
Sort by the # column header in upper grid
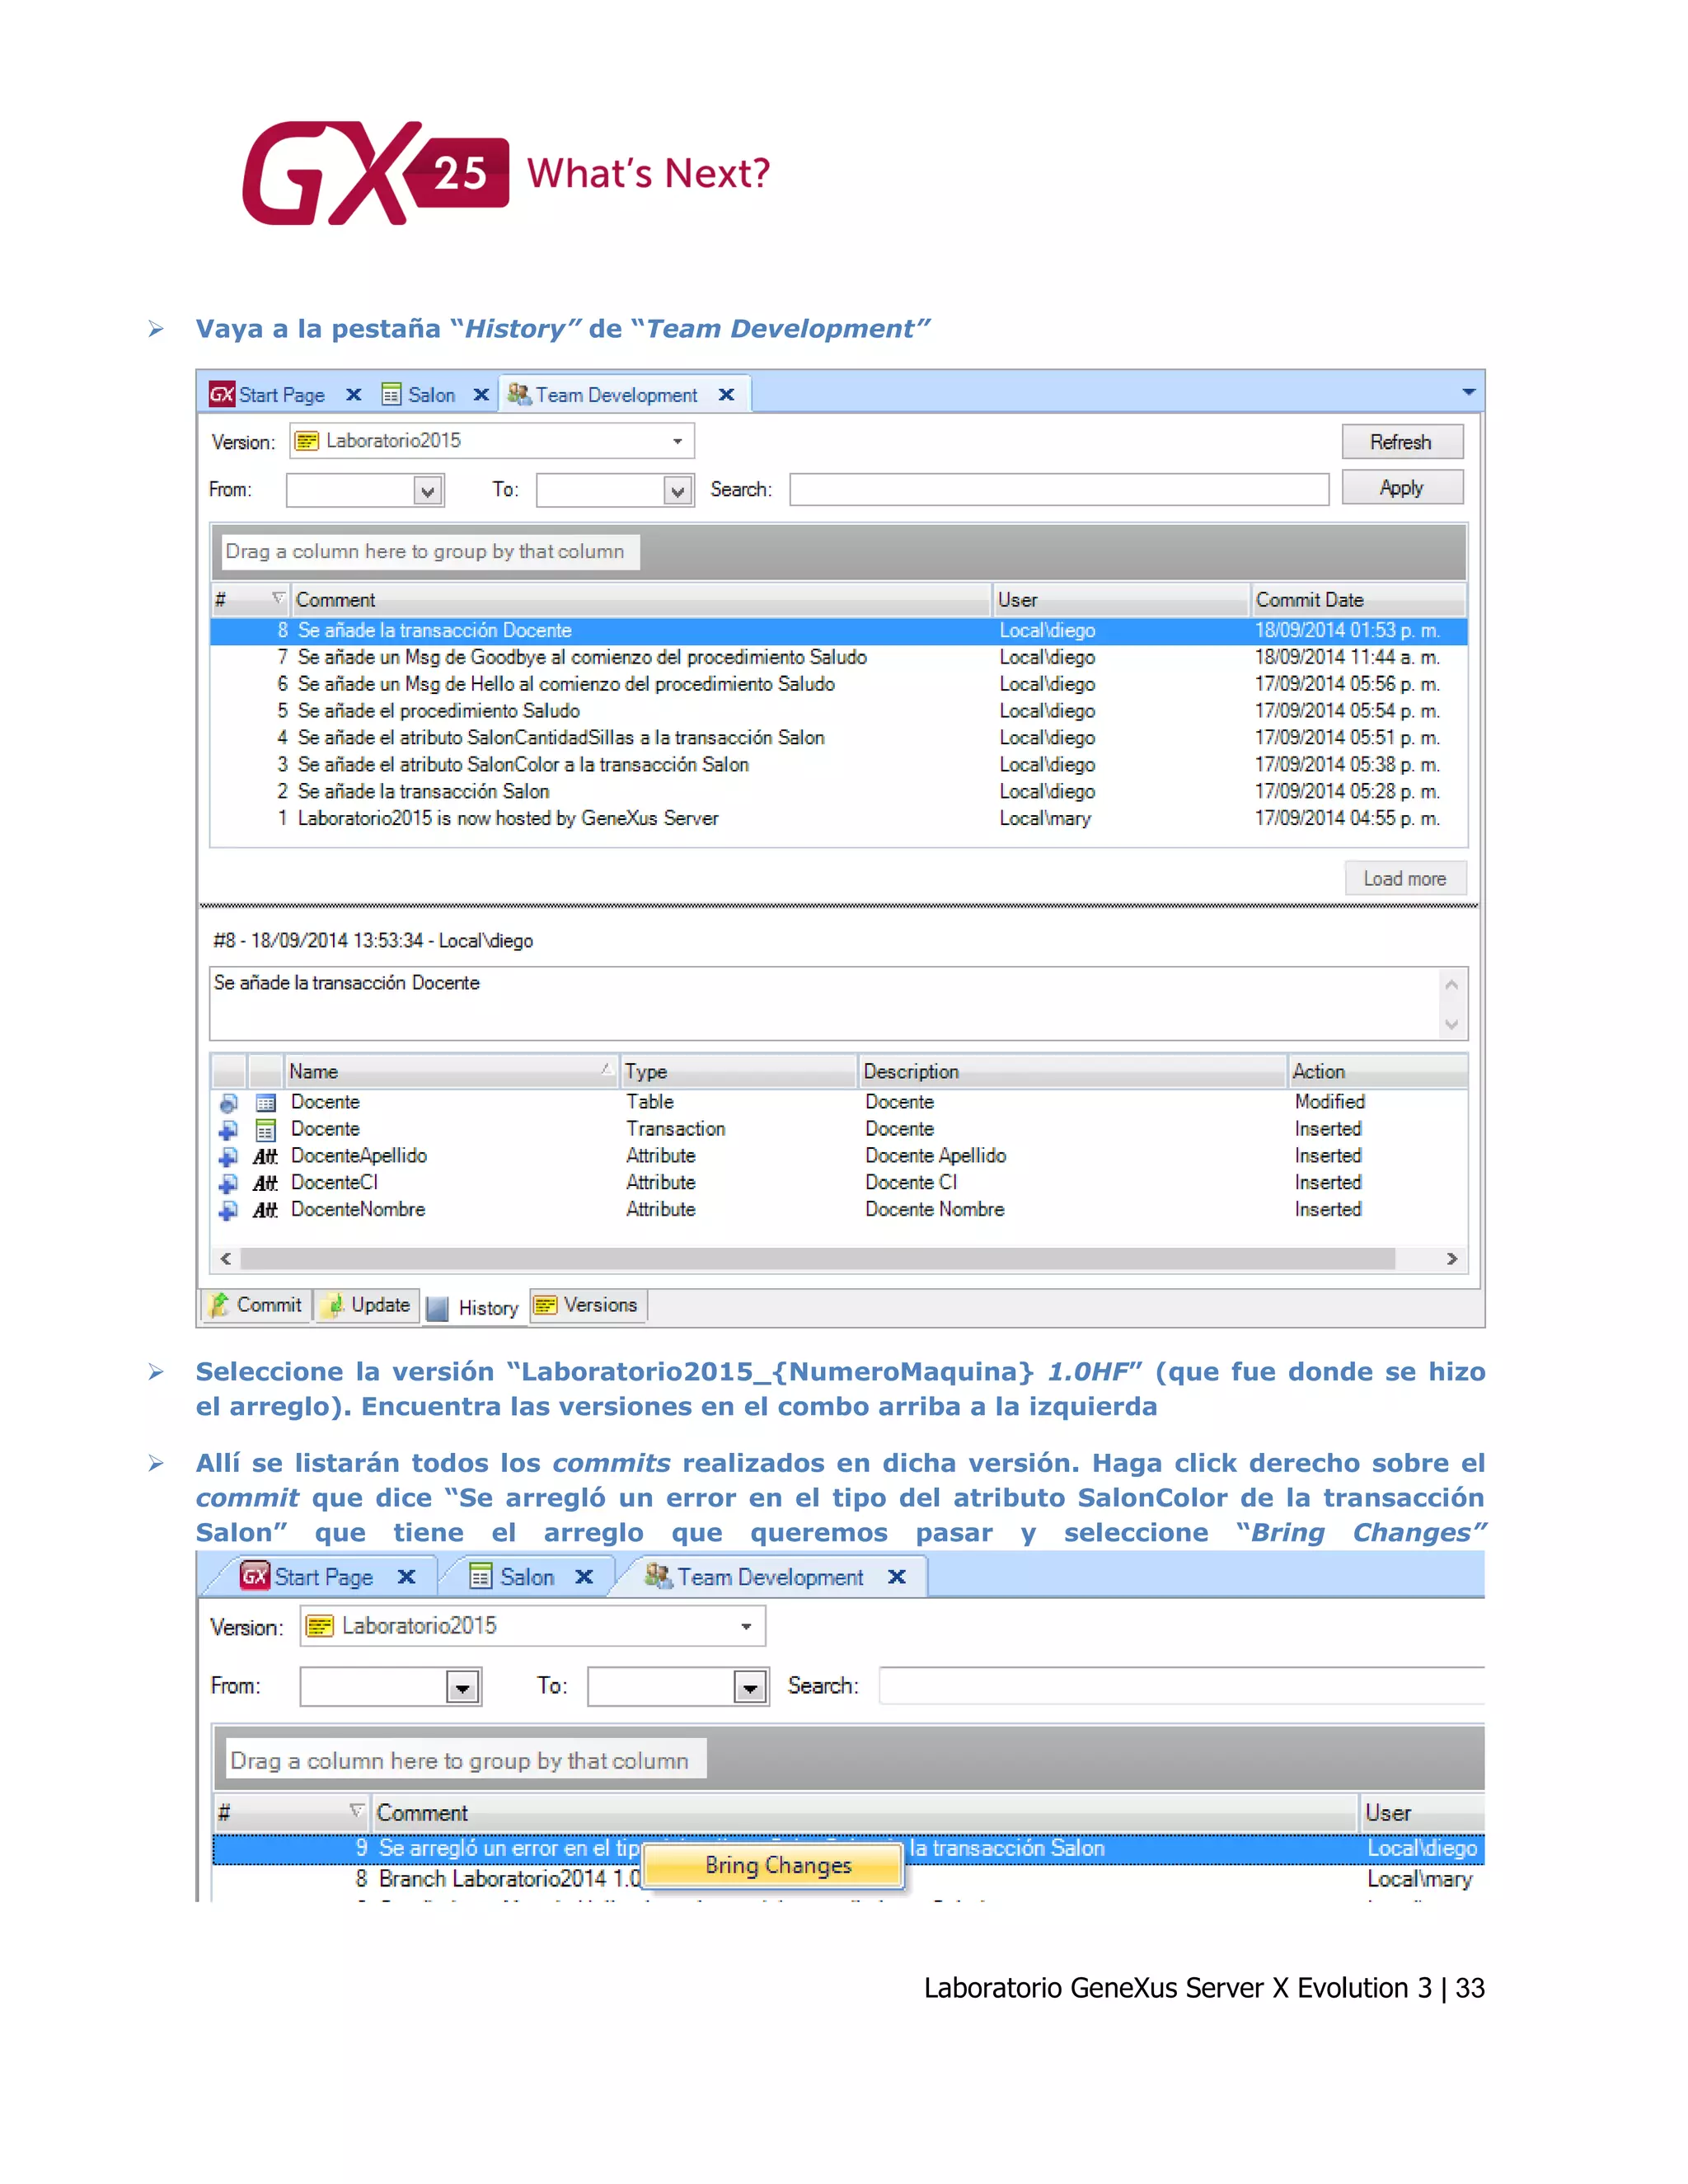click(x=250, y=600)
